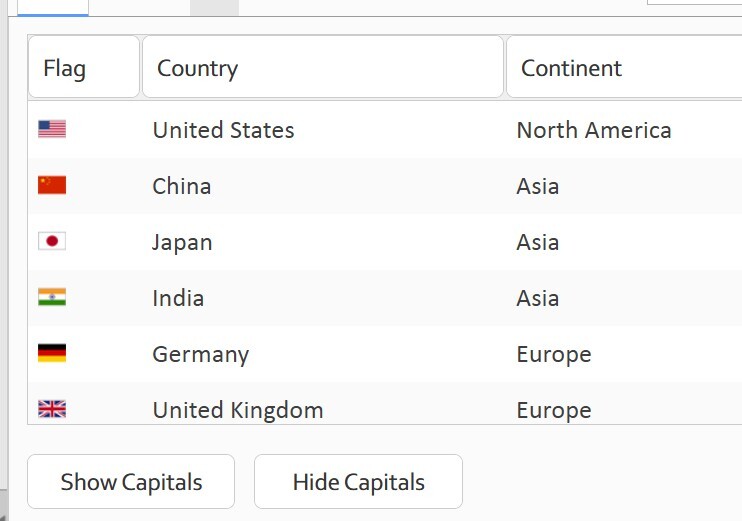742x521 pixels.
Task: Click the Continent column header
Action: pos(625,67)
